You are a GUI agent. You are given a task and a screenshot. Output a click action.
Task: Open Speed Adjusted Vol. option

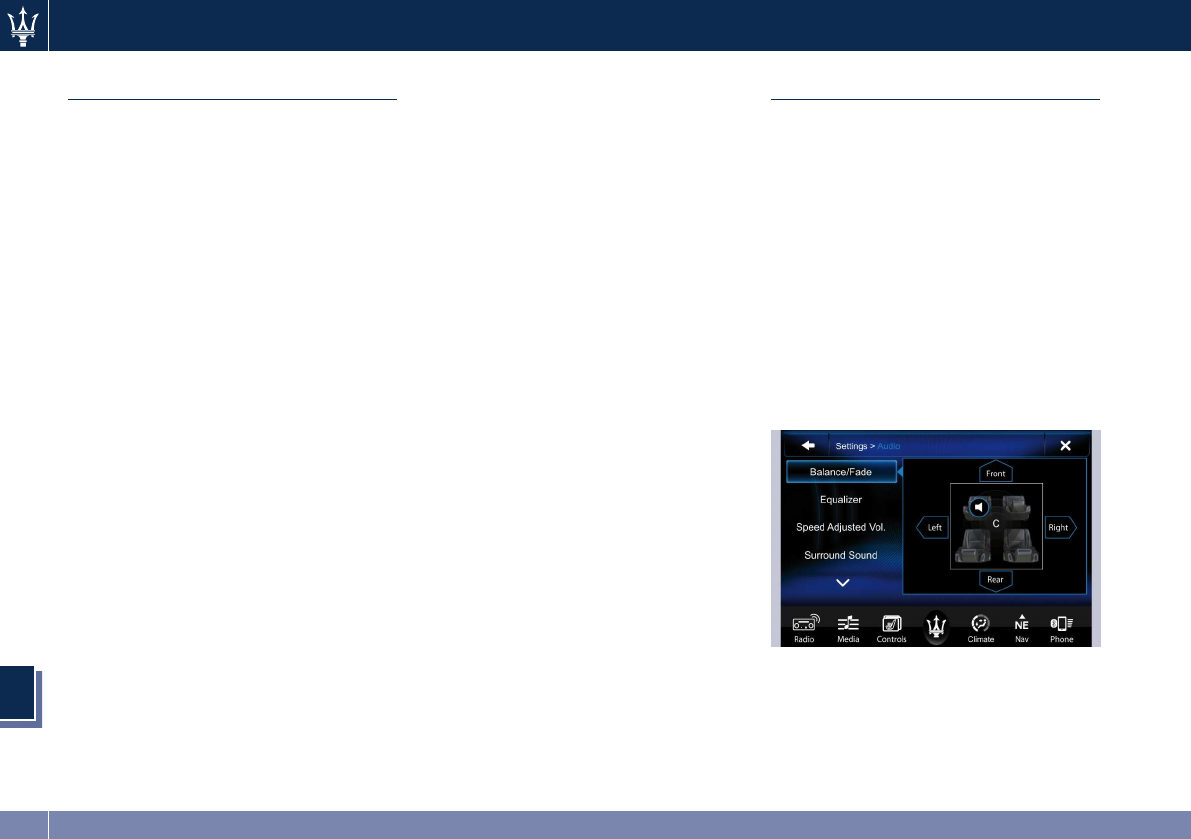click(841, 527)
